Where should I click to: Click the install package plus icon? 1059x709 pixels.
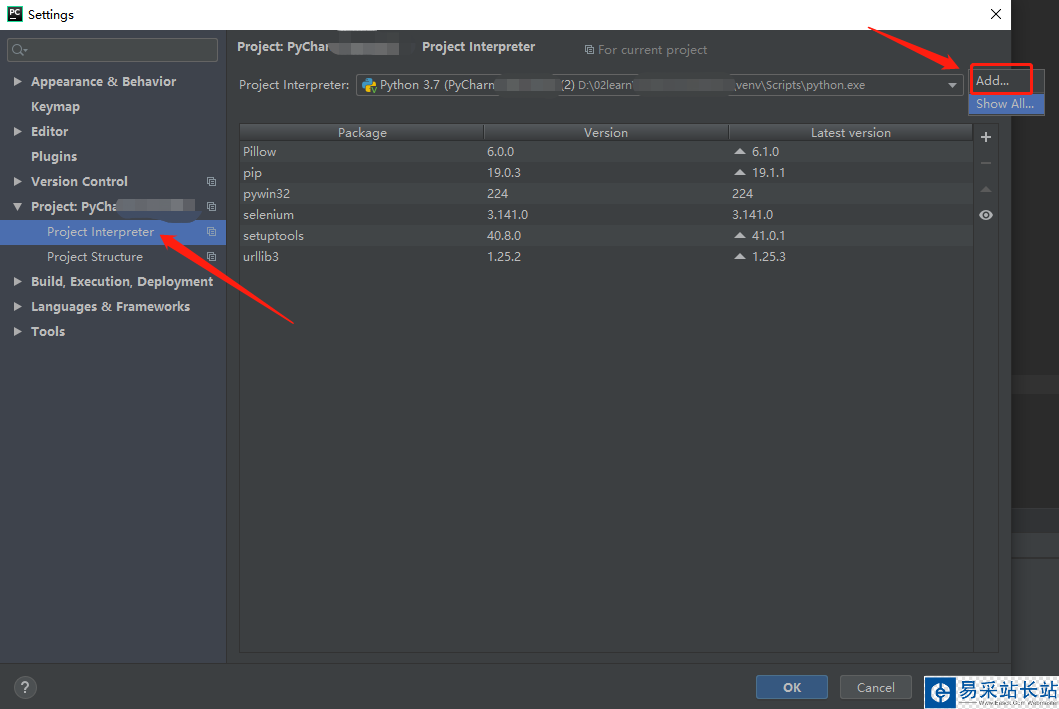click(985, 137)
